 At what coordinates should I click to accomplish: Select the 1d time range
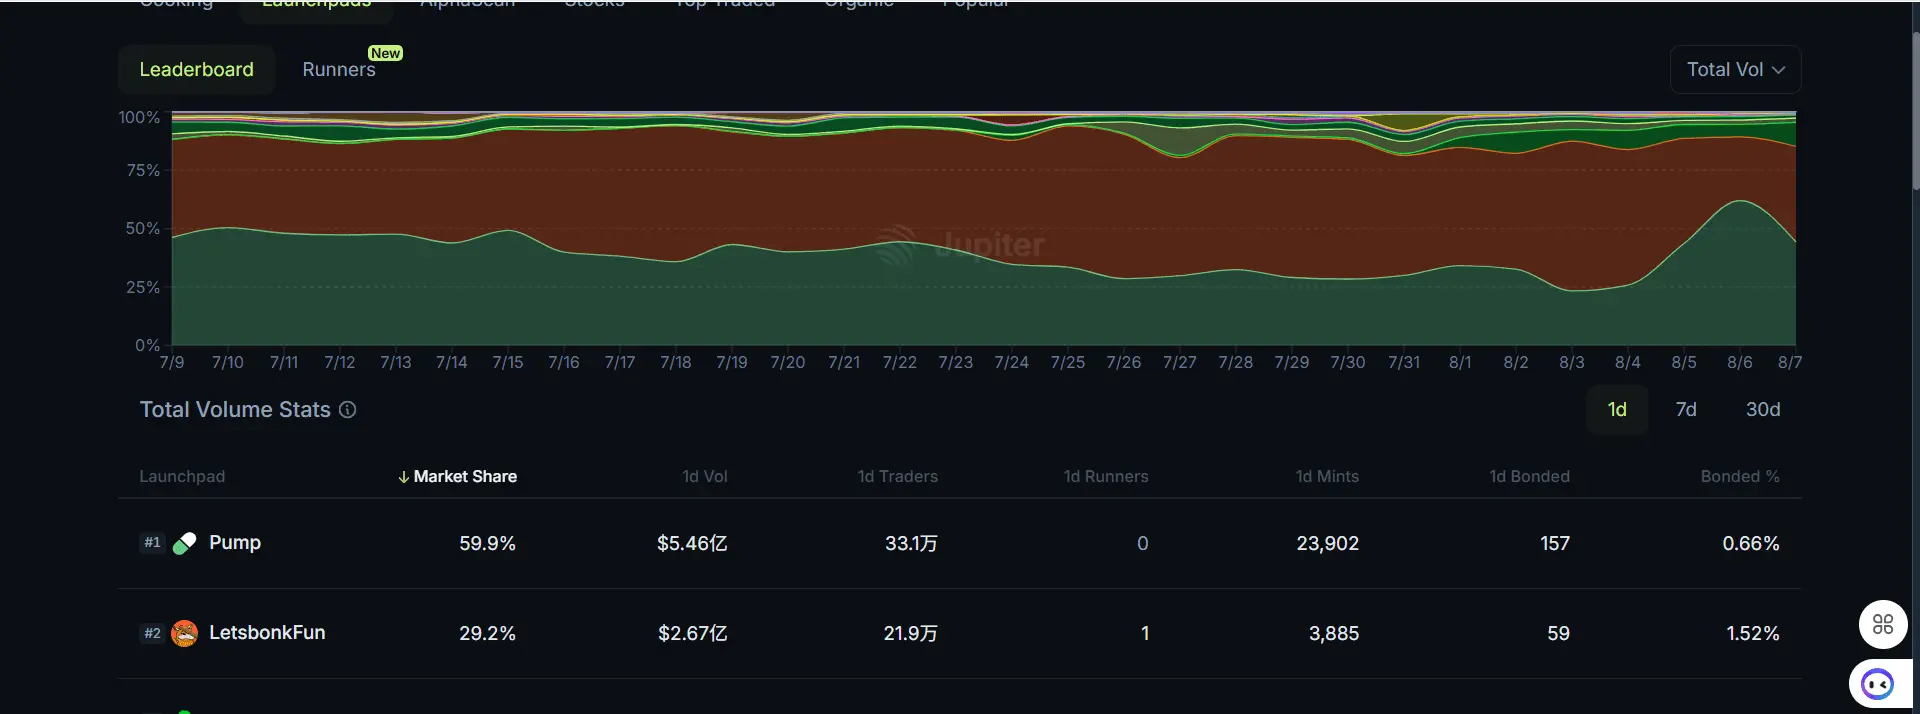(x=1617, y=409)
